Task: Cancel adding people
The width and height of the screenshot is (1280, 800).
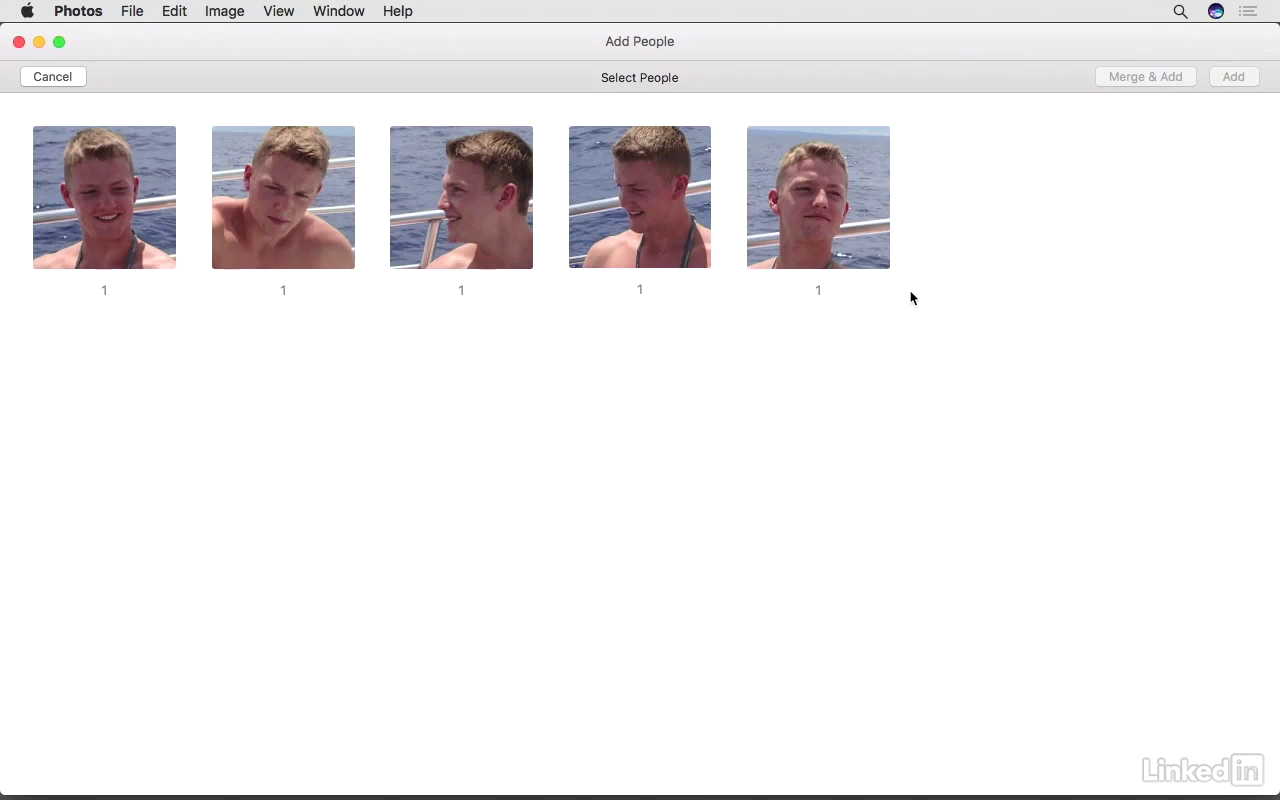Action: [x=53, y=77]
